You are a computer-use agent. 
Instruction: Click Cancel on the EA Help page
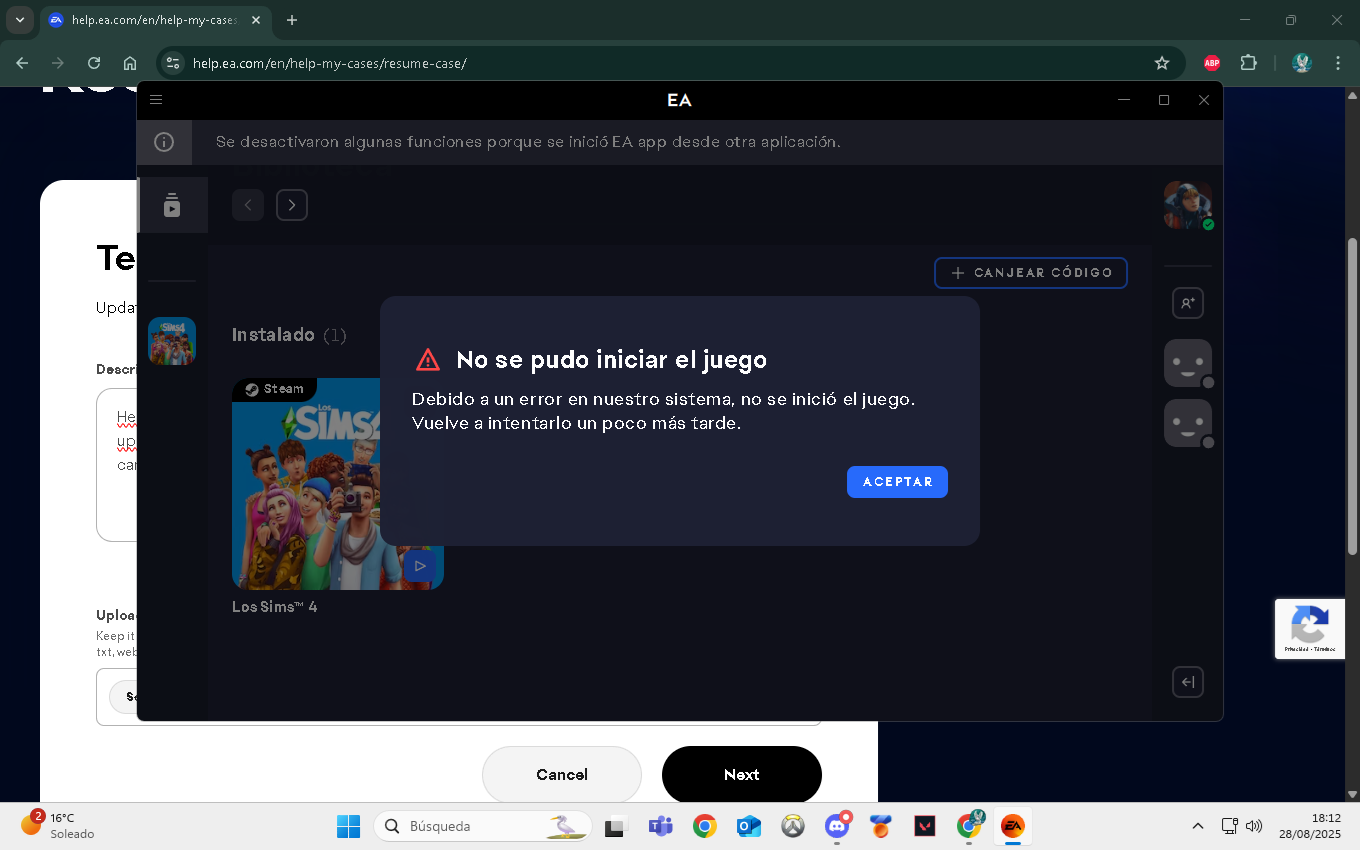(562, 775)
